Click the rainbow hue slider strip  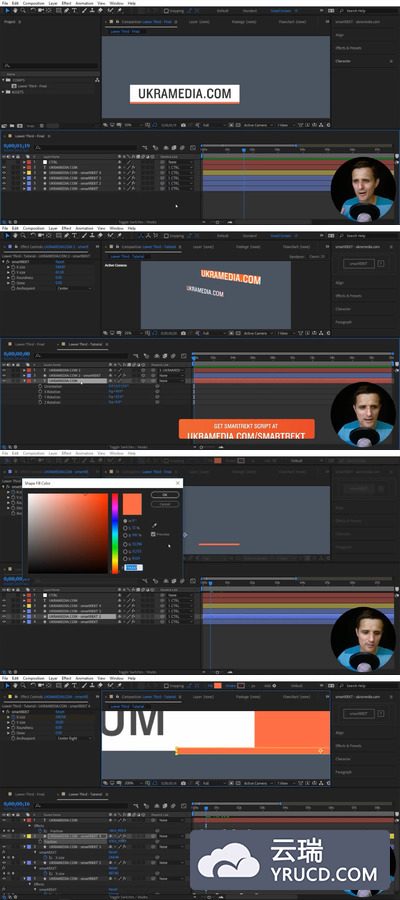(x=115, y=533)
